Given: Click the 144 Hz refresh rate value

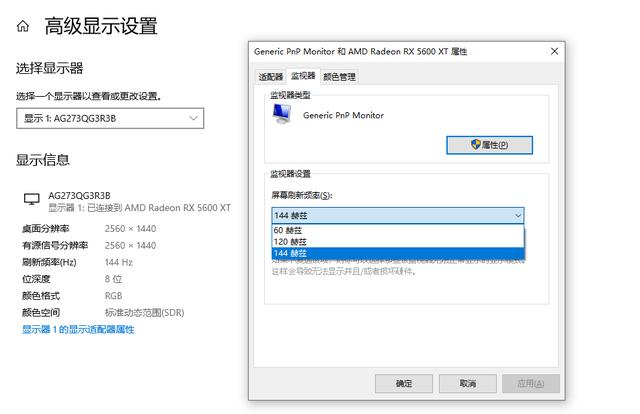Looking at the screenshot, I should [119, 262].
